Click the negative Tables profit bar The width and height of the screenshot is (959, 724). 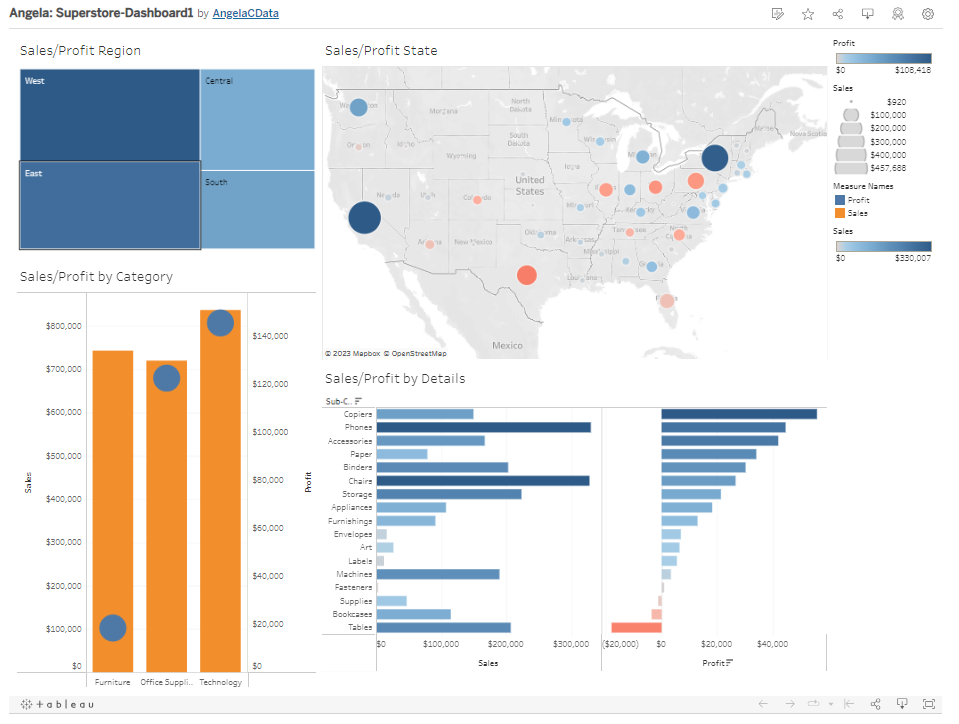[x=635, y=628]
